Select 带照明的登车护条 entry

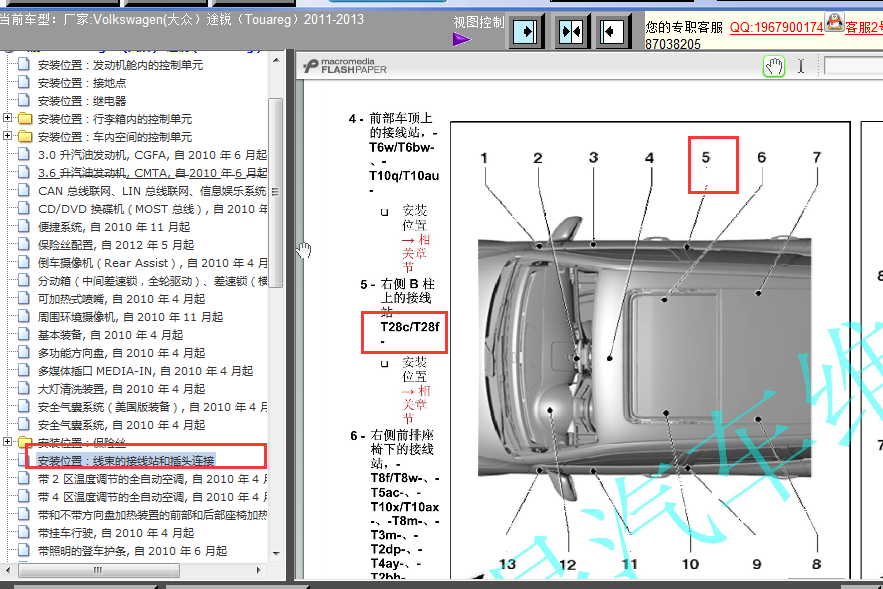[132, 552]
